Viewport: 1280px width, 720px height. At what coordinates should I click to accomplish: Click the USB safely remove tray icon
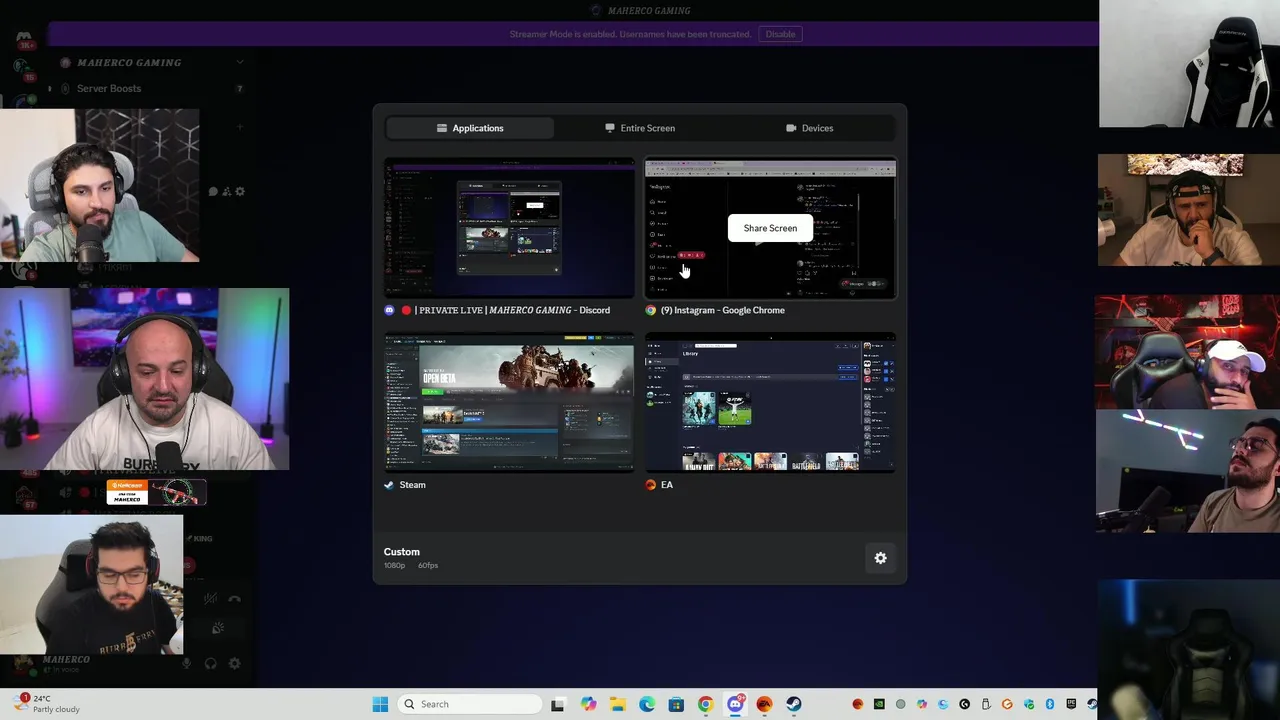click(986, 704)
